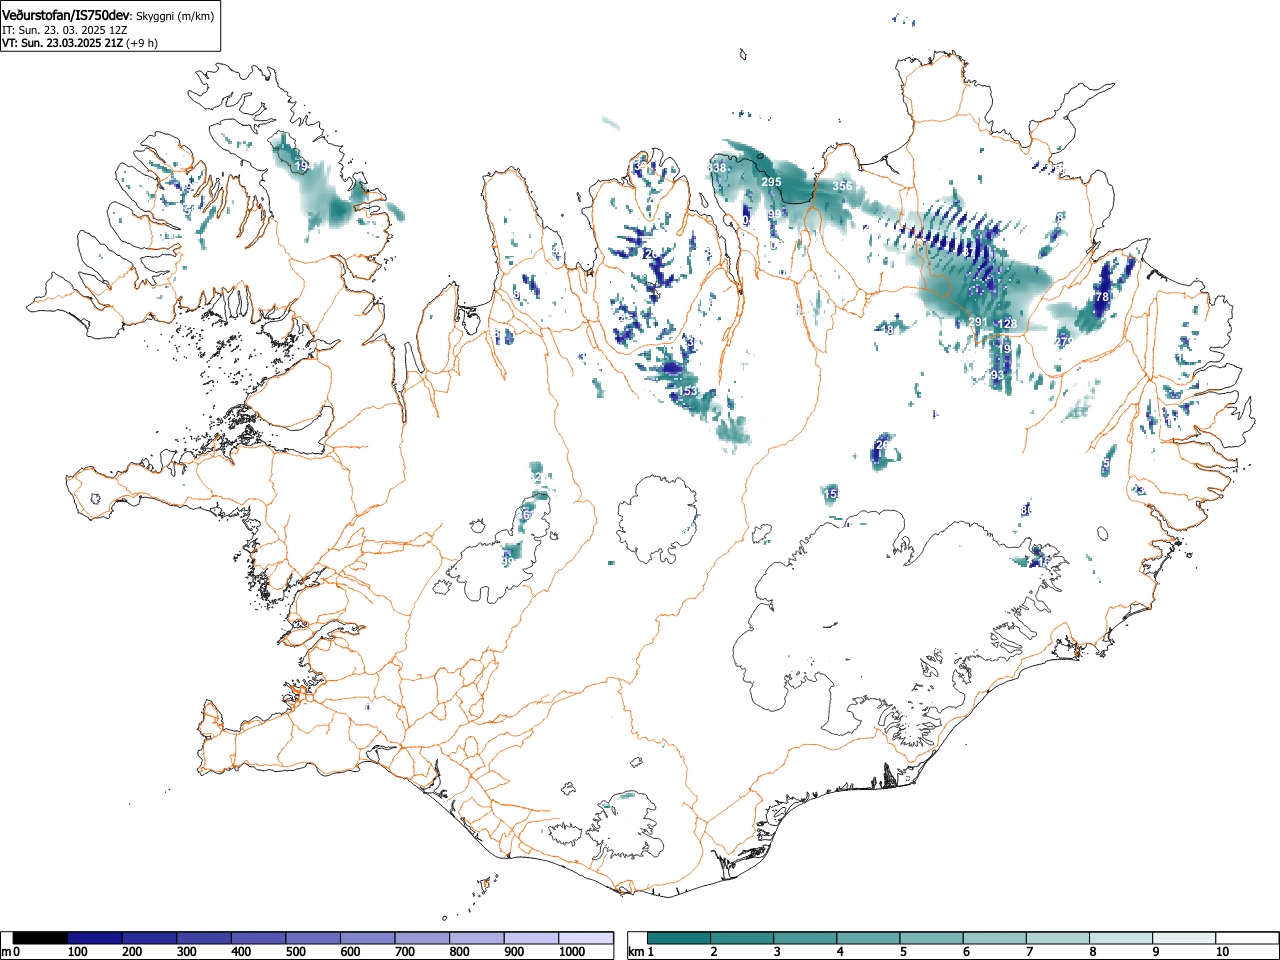Click the title 'Veðurstofan/IS750dev'
The width and height of the screenshot is (1280, 960).
tap(67, 15)
